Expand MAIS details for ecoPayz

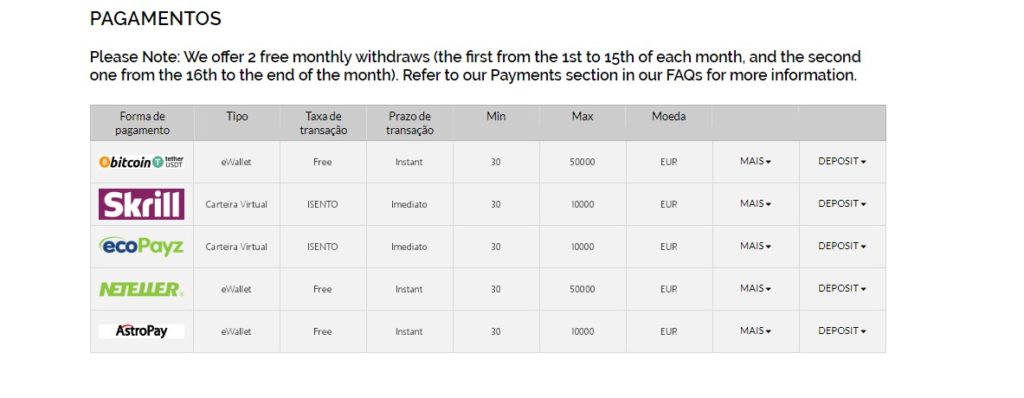[x=756, y=246]
